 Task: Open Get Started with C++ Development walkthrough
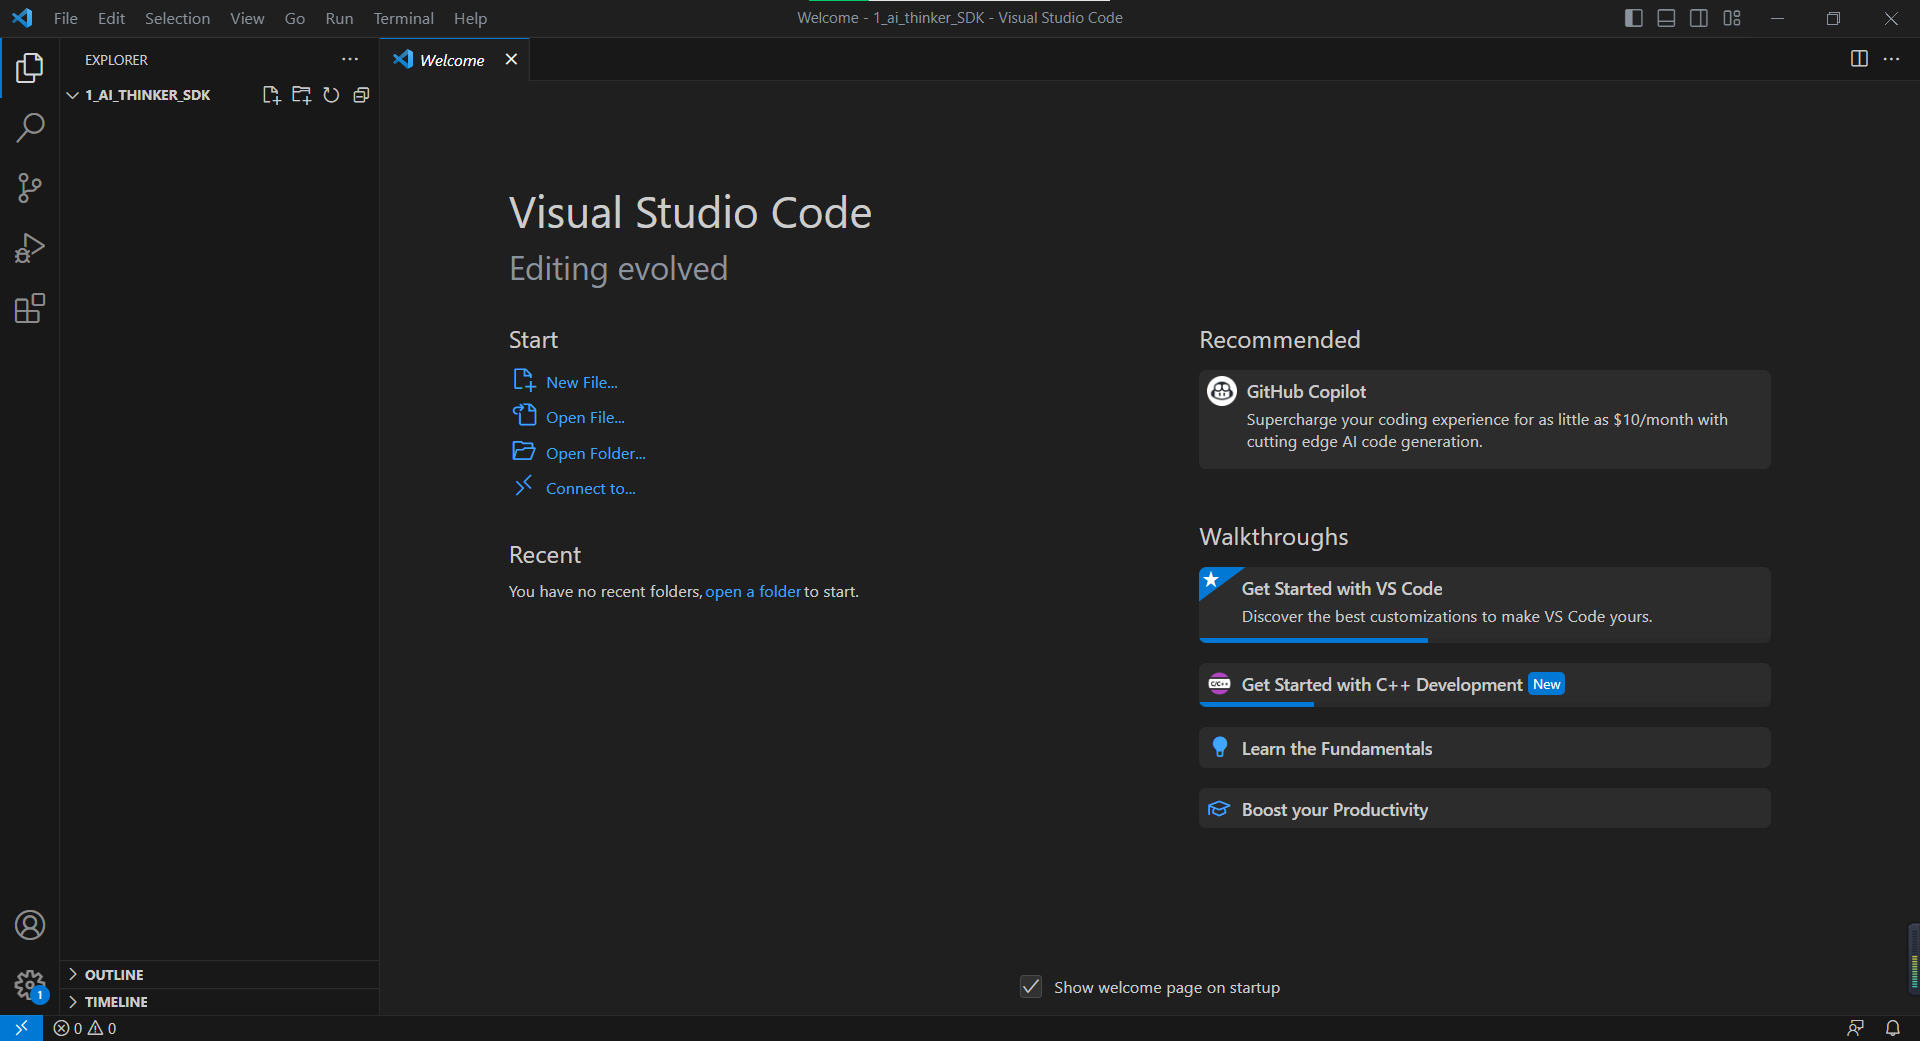(1484, 685)
